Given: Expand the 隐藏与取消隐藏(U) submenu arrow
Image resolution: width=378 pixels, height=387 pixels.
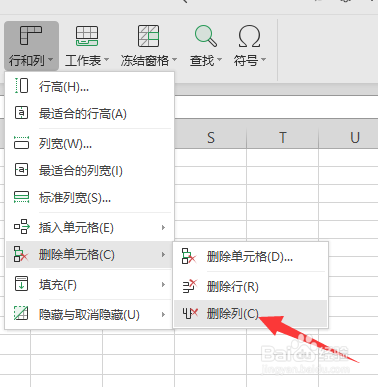Looking at the screenshot, I should [163, 314].
